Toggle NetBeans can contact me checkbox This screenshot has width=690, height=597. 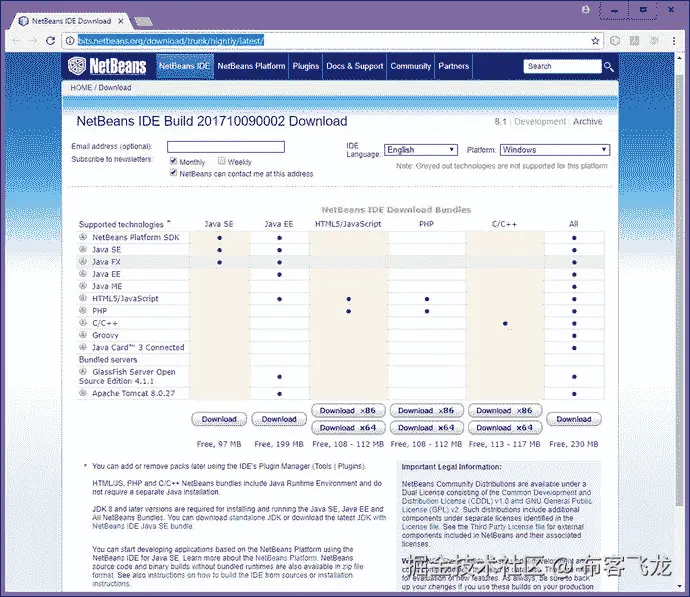(x=173, y=173)
